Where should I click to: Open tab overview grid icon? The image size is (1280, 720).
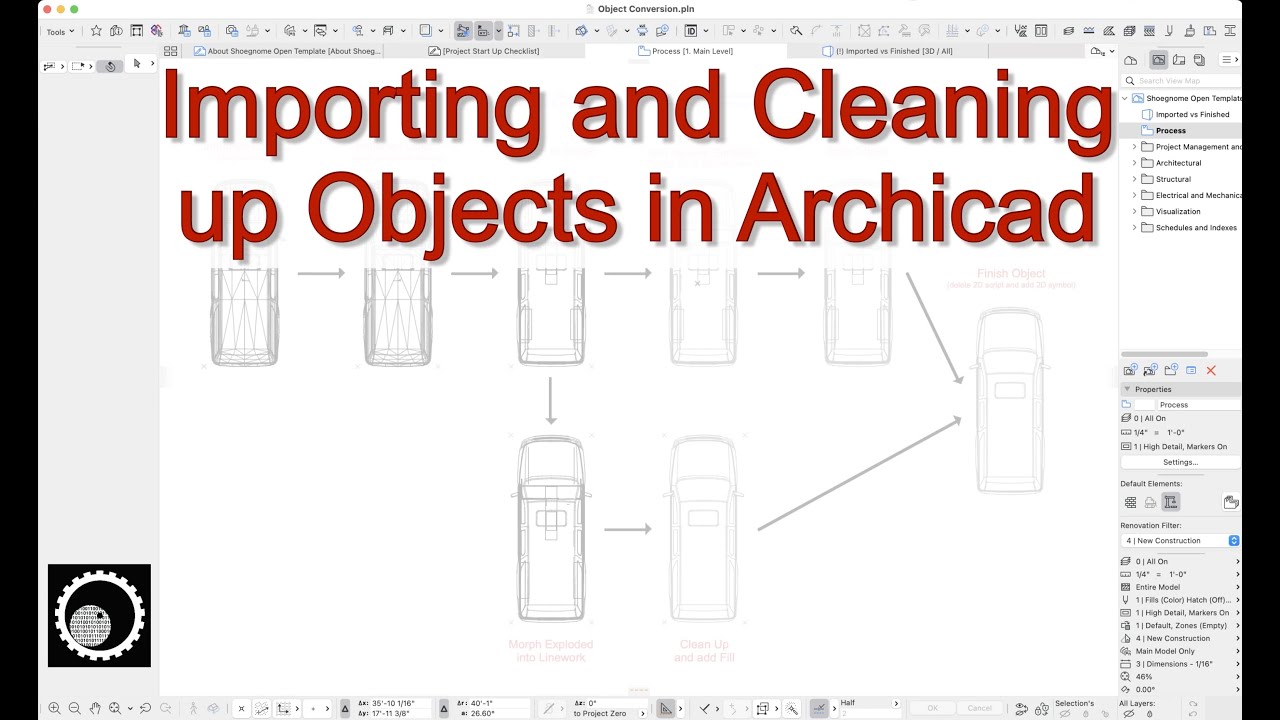coord(170,51)
